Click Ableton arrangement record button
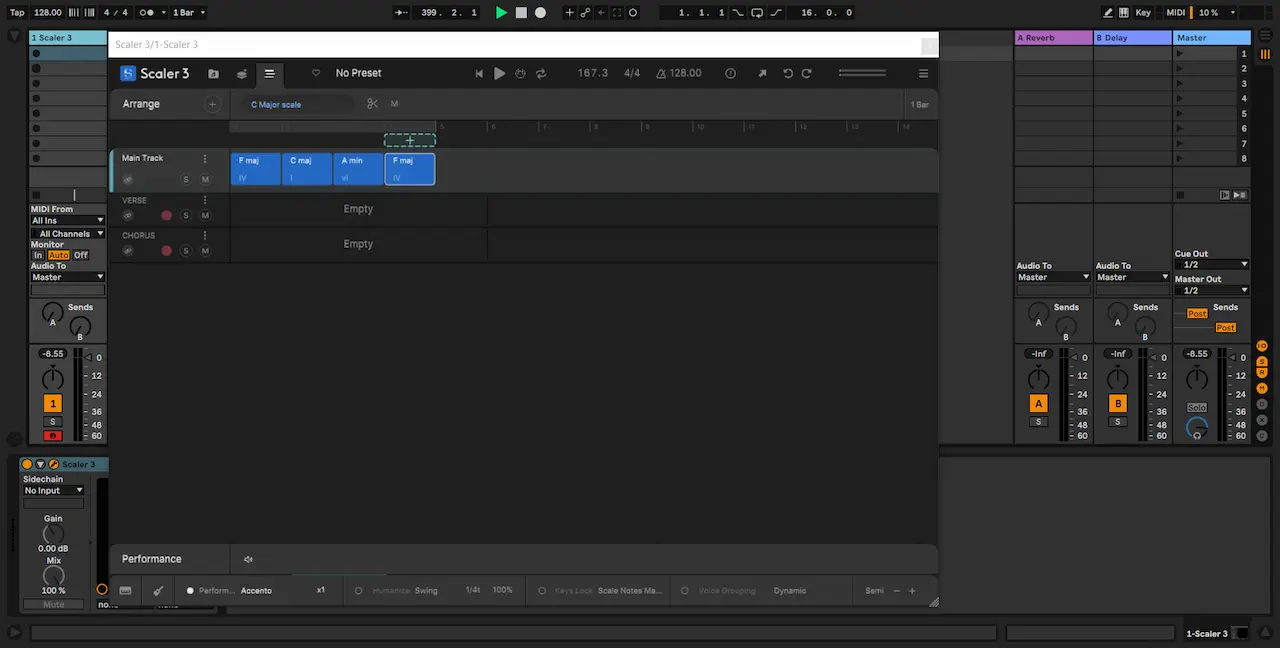This screenshot has width=1280, height=648. pos(540,13)
